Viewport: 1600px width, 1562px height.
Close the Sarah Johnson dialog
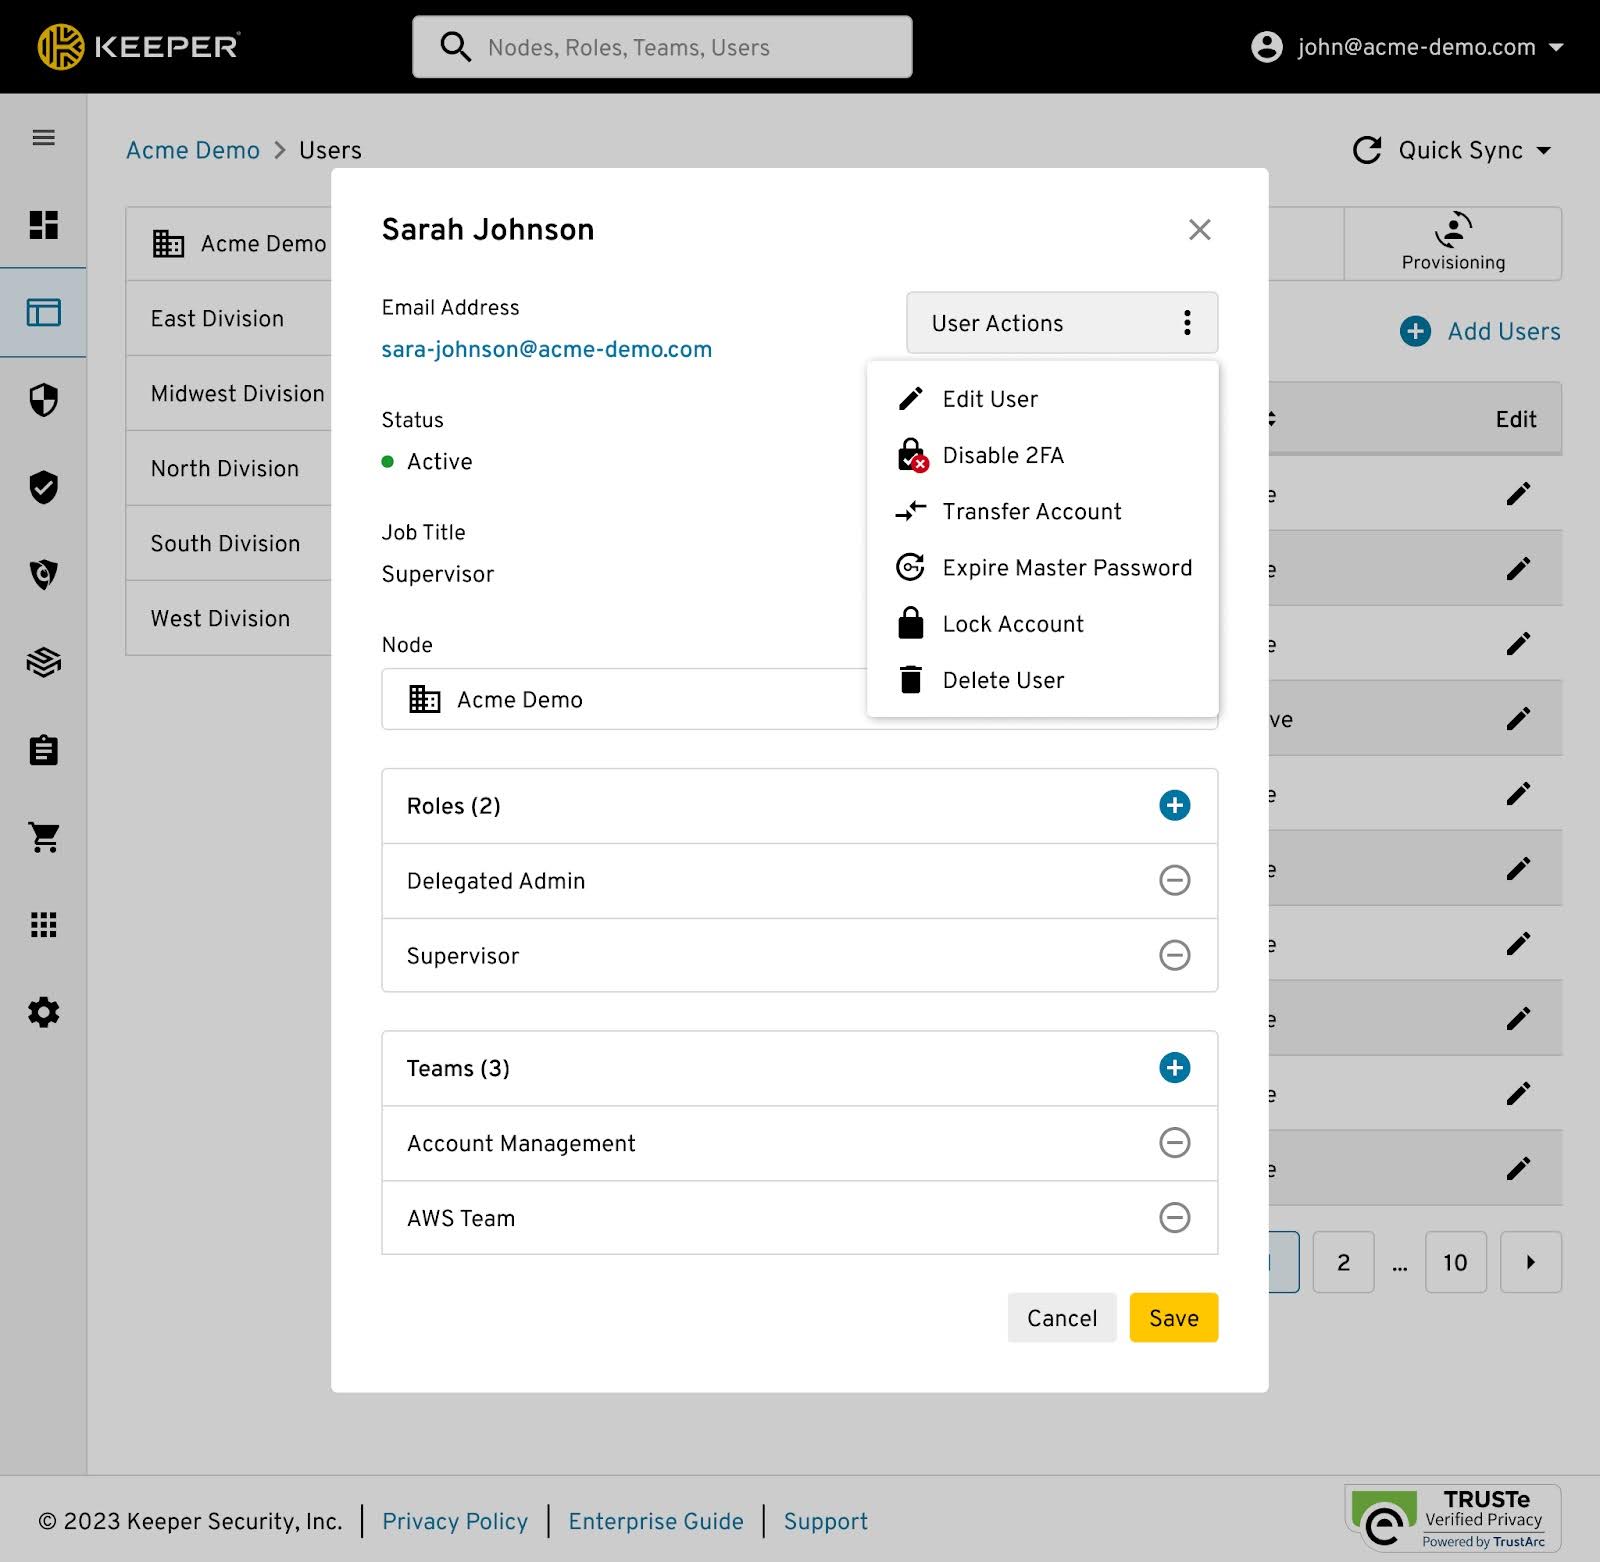pyautogui.click(x=1199, y=230)
